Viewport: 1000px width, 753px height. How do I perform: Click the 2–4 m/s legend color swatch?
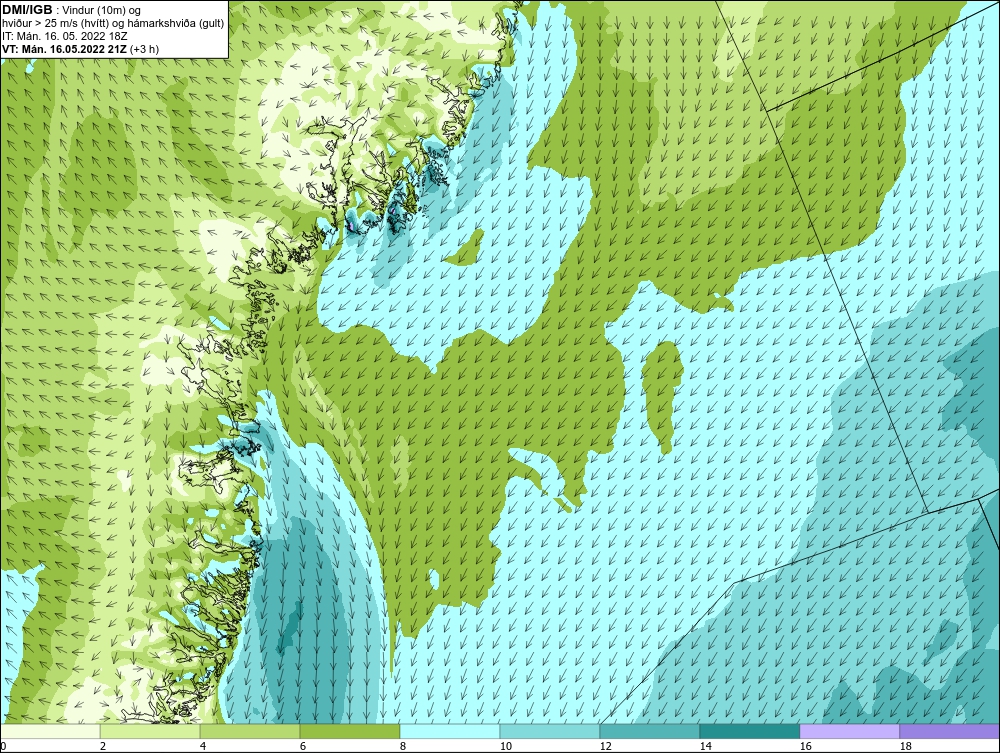(x=150, y=731)
